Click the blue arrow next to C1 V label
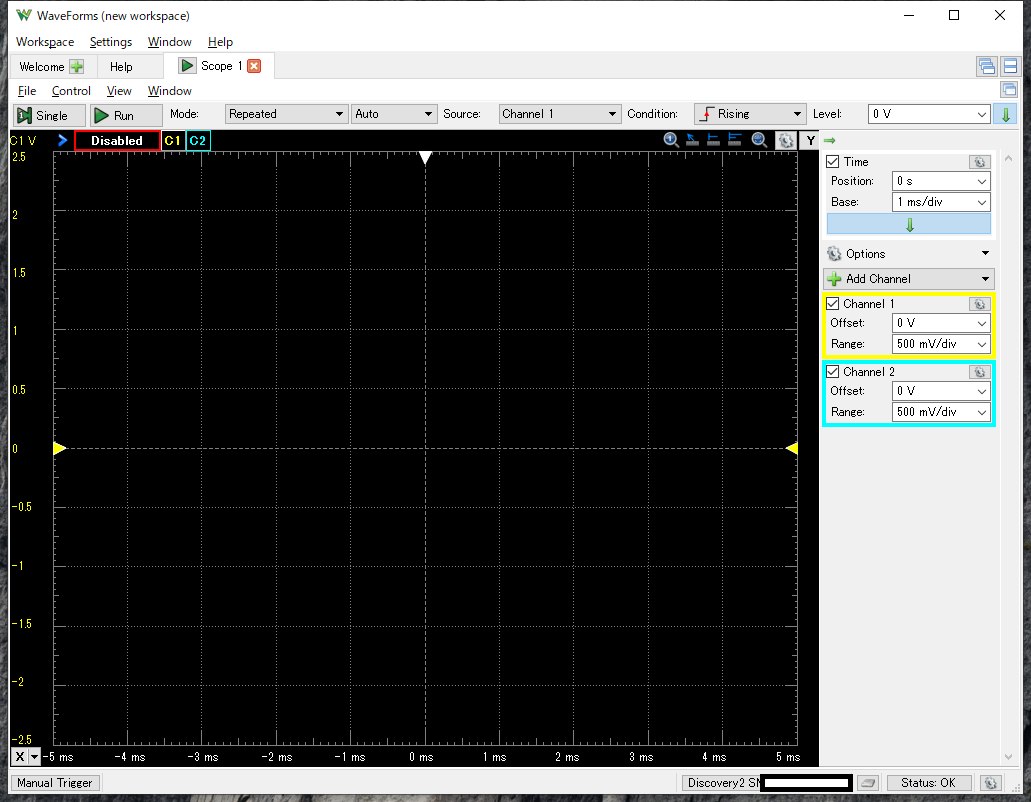1031x802 pixels. click(x=62, y=140)
